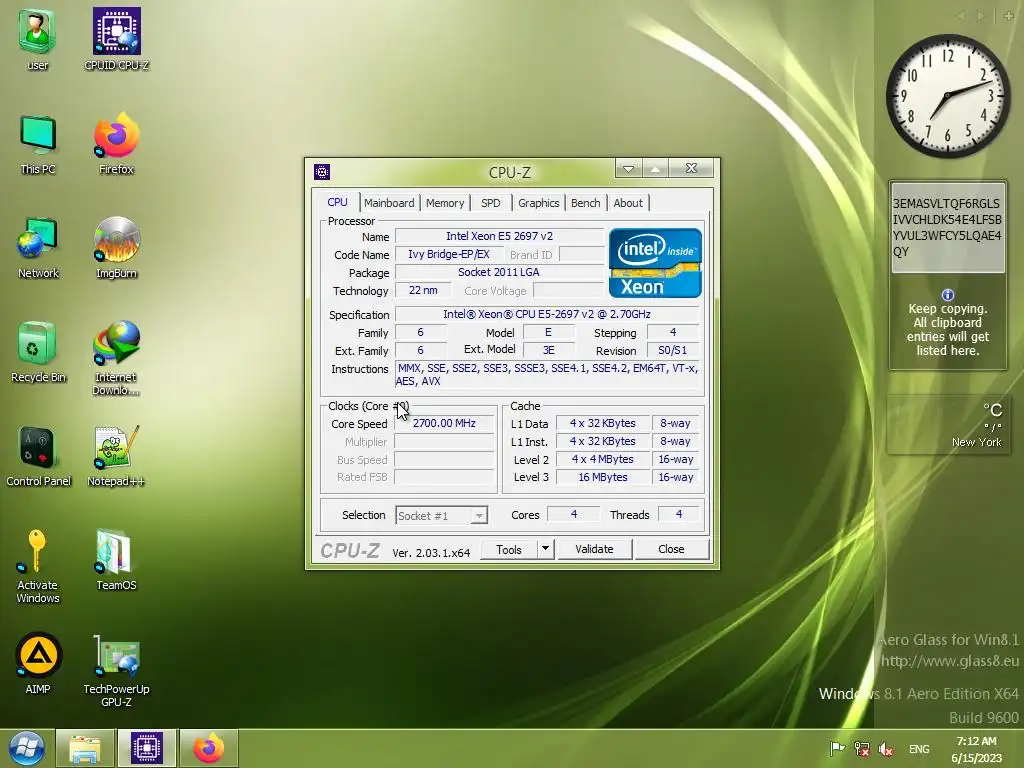This screenshot has width=1024, height=768.
Task: Click Package value Socket 2011 LGA
Action: point(500,272)
